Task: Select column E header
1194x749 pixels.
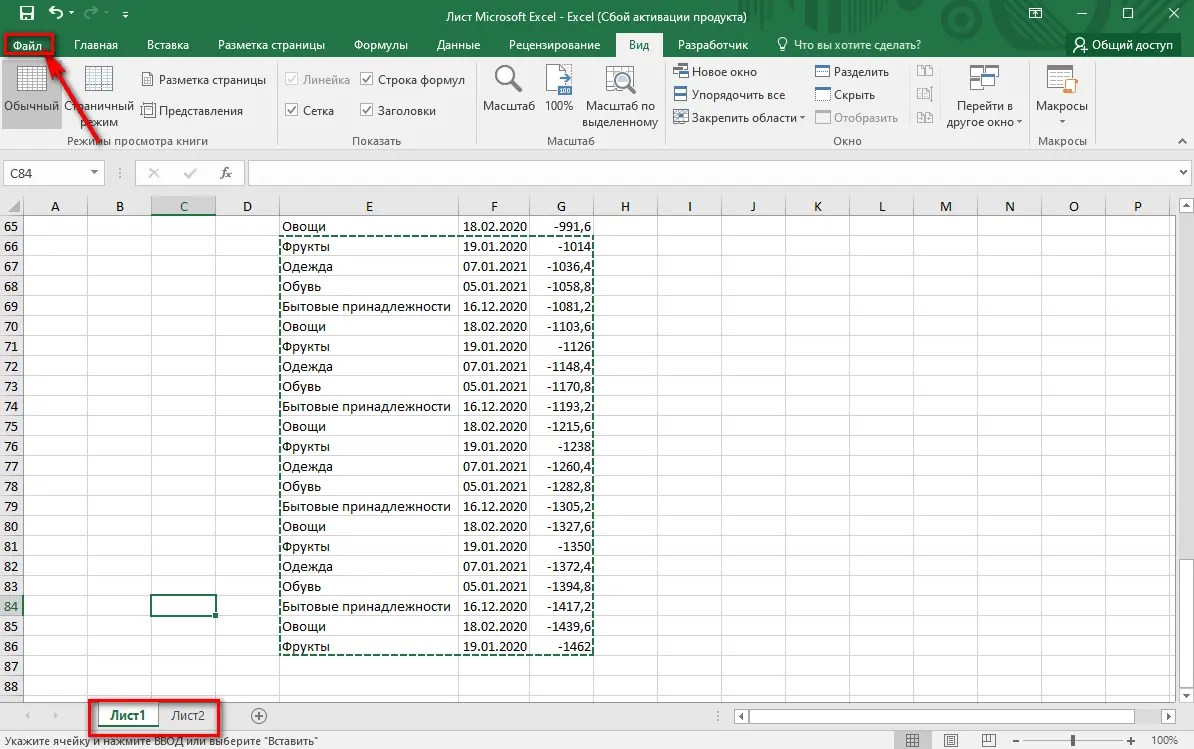Action: [369, 206]
